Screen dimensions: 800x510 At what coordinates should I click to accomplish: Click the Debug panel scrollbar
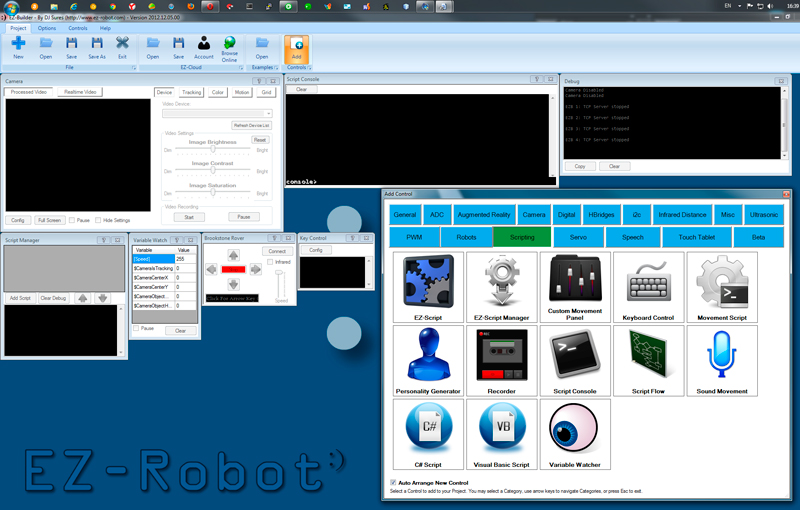tap(785, 123)
